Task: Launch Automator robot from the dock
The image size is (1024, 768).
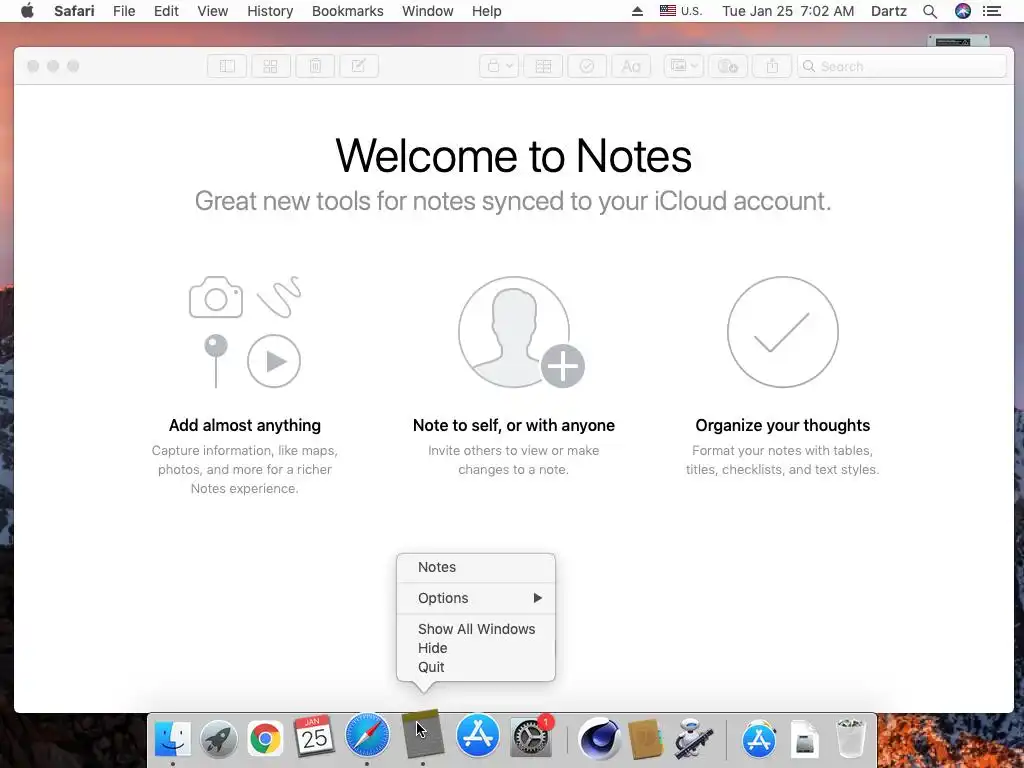Action: coord(693,739)
